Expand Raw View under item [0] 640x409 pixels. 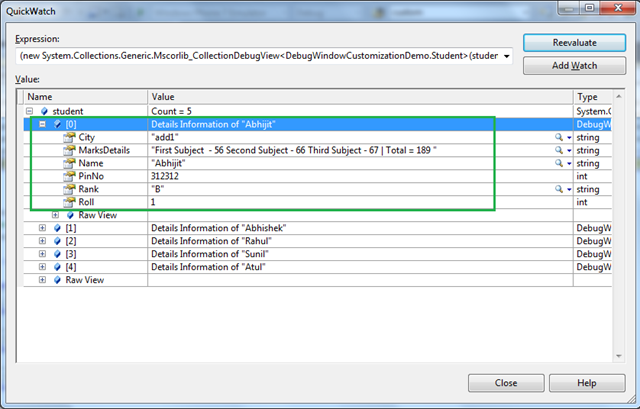[x=56, y=215]
